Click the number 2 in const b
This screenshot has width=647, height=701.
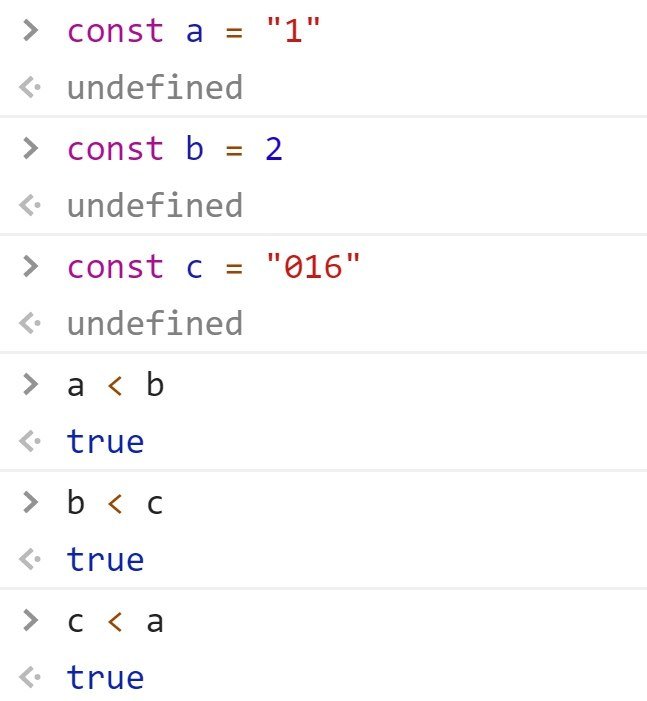click(273, 149)
